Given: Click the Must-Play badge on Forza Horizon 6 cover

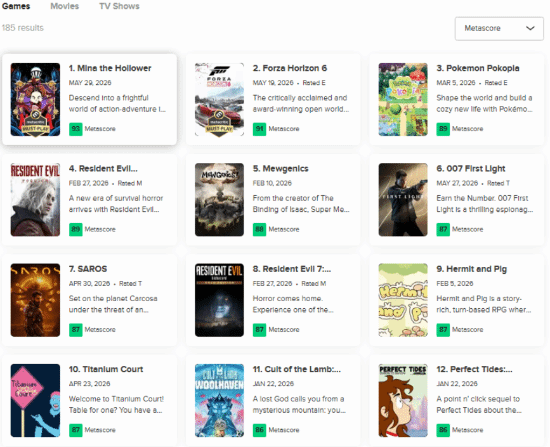Looking at the screenshot, I should click(x=219, y=124).
